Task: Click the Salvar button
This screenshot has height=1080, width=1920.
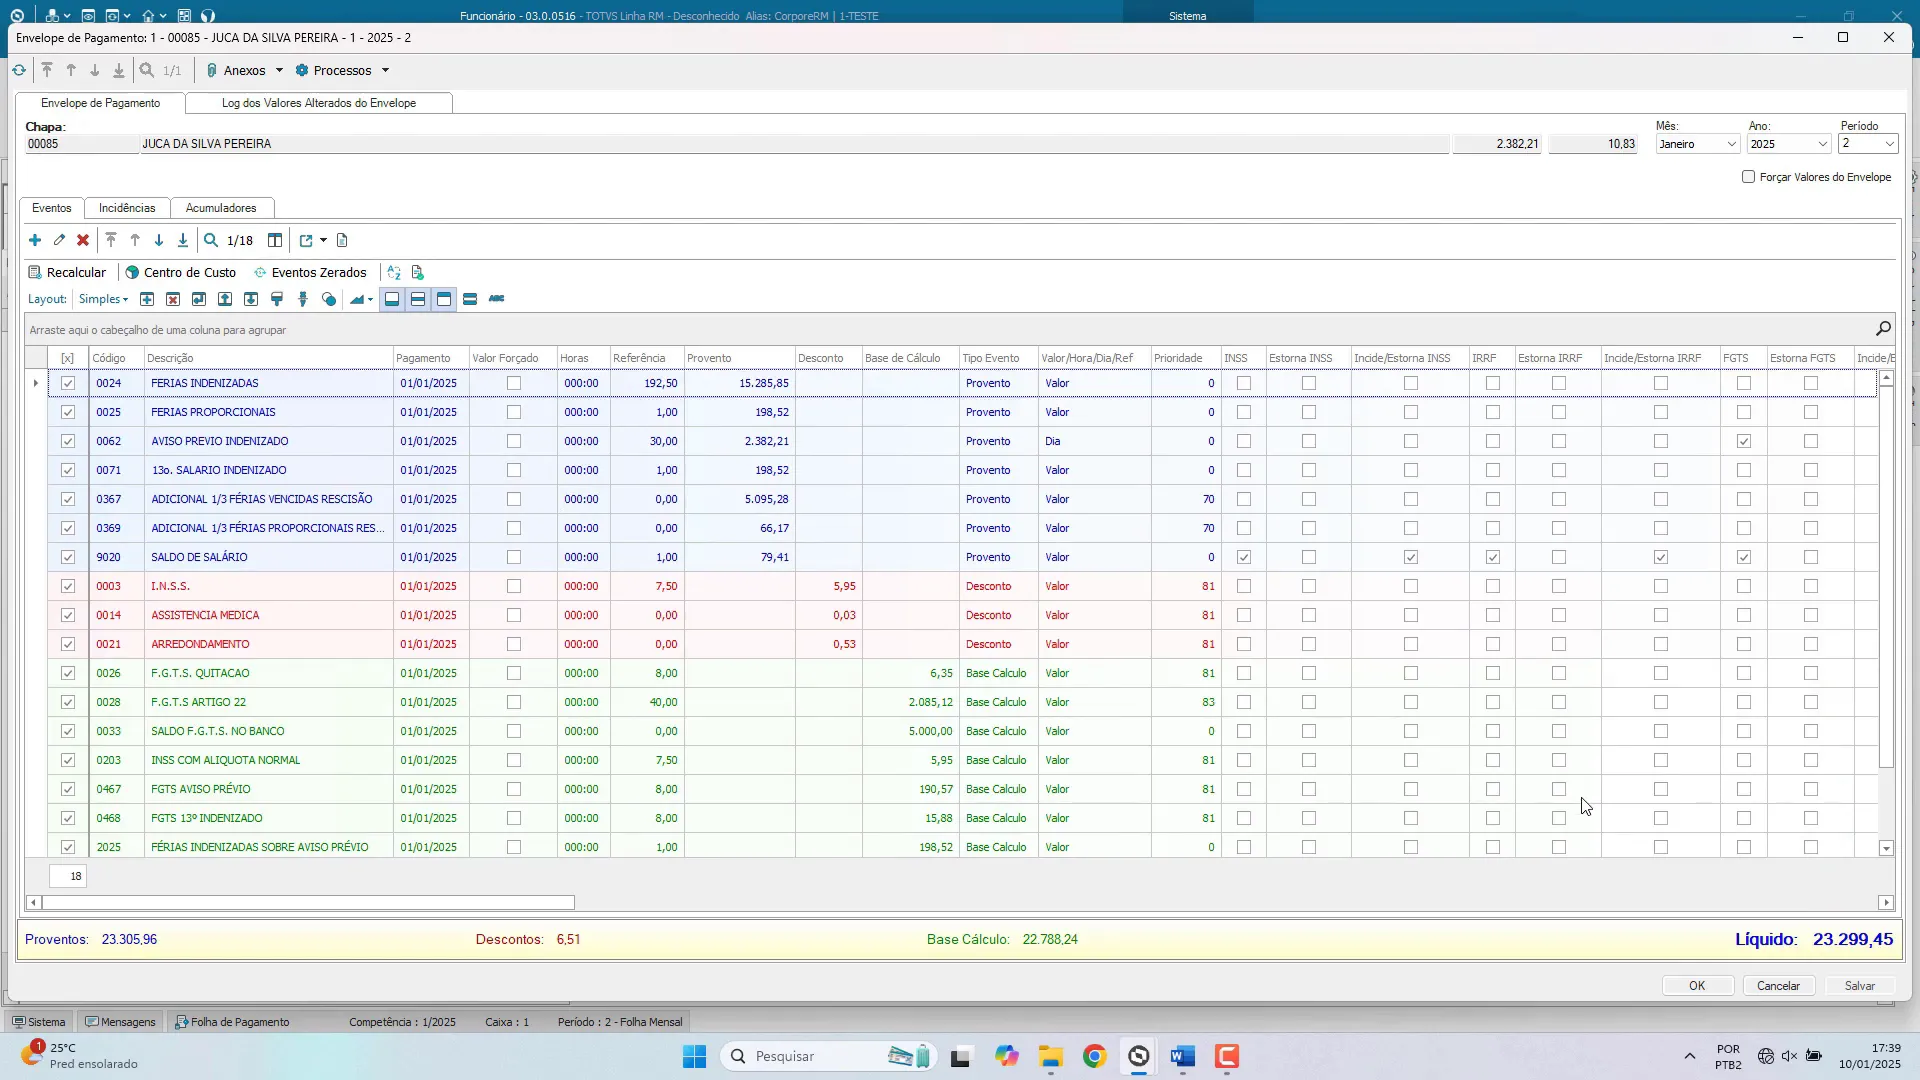Action: [1859, 985]
